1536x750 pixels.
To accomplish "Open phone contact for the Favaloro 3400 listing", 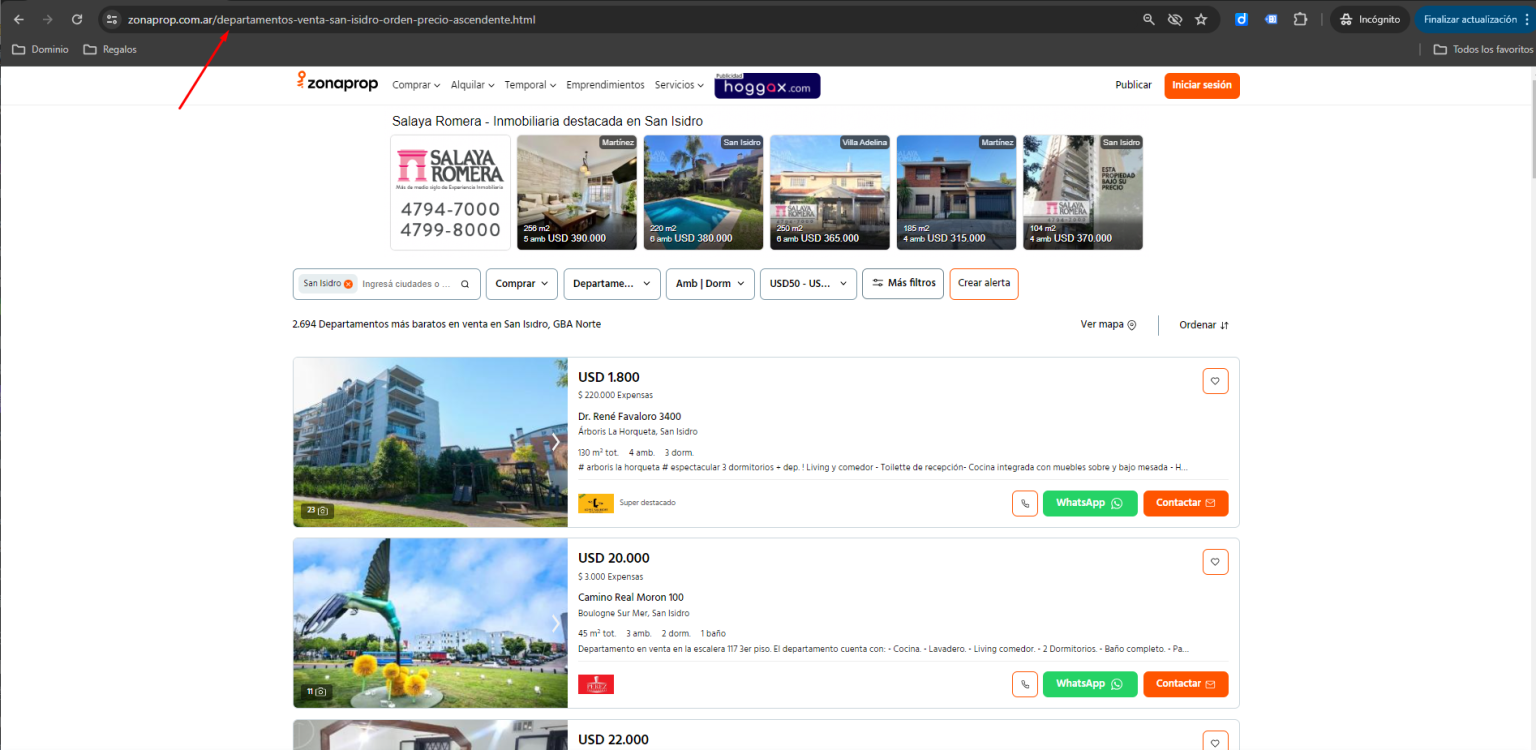I will (x=1024, y=503).
